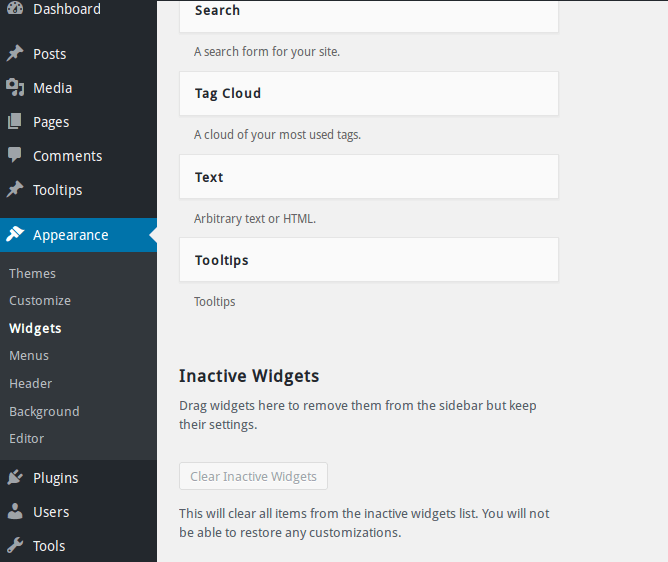Open the Background submenu link
The width and height of the screenshot is (668, 562).
[x=44, y=412]
